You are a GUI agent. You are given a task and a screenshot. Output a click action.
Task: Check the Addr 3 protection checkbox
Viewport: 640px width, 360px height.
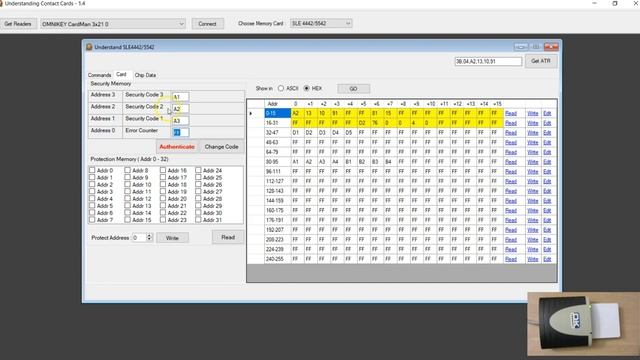point(92,191)
